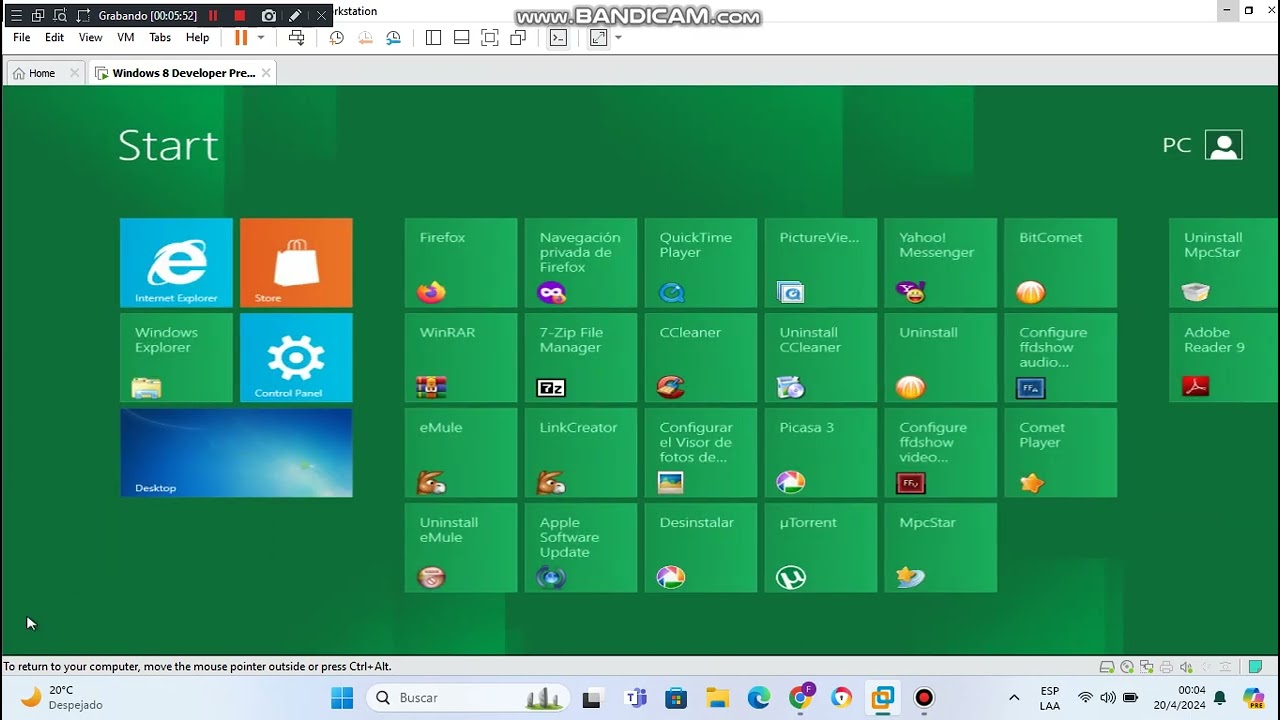Image resolution: width=1280 pixels, height=720 pixels.
Task: Open the BitComet tile
Action: pos(1061,262)
